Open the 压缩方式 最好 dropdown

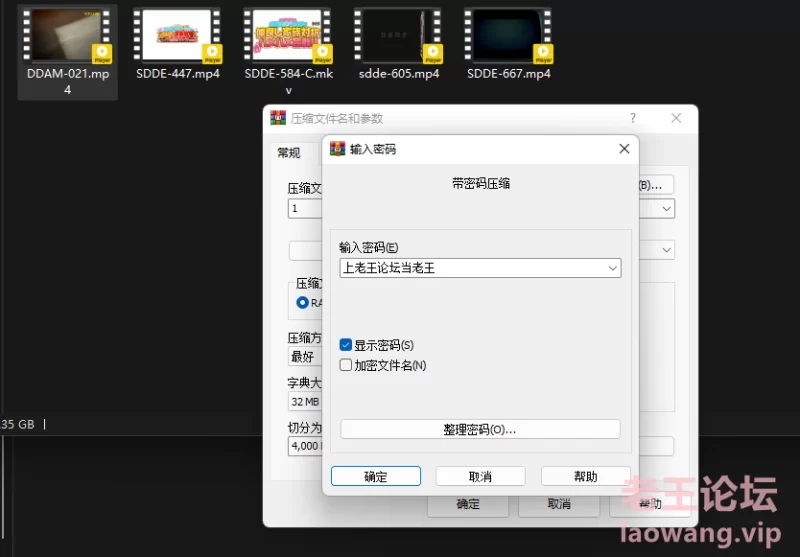point(305,357)
